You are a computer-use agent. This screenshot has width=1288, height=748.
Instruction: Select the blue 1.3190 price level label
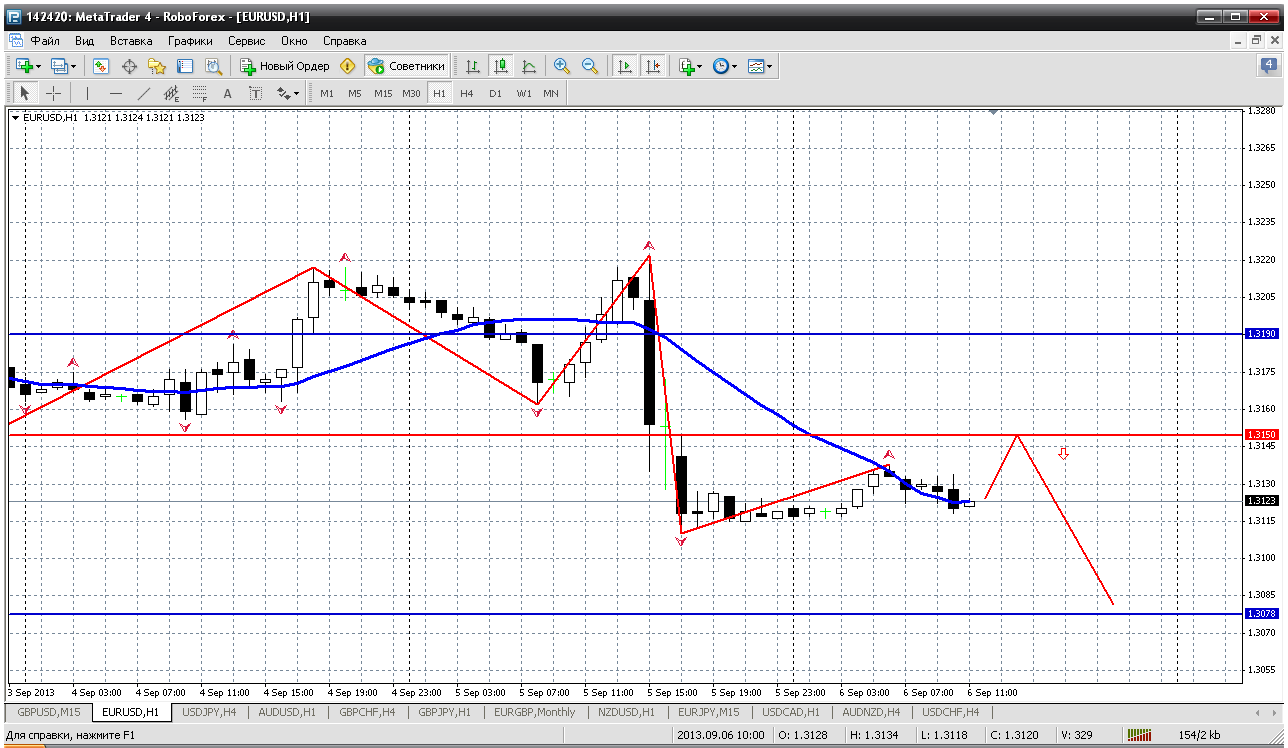(x=1261, y=333)
